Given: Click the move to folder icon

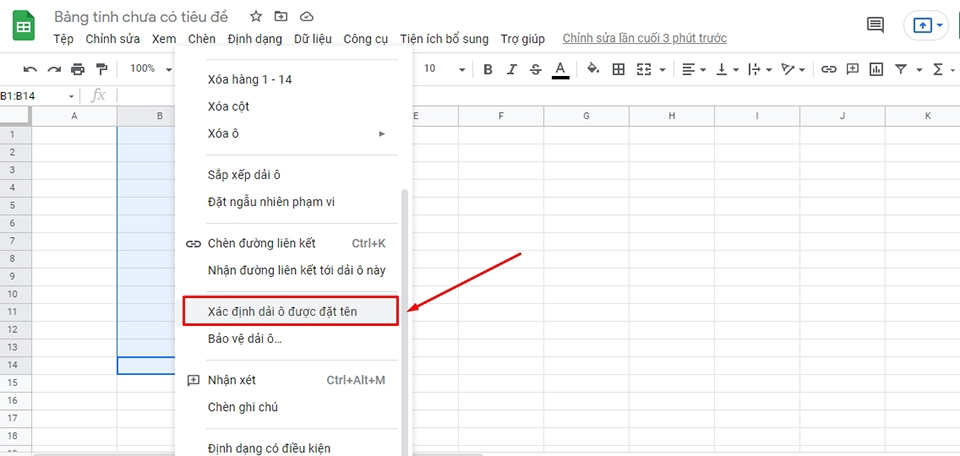Looking at the screenshot, I should click(x=281, y=17).
